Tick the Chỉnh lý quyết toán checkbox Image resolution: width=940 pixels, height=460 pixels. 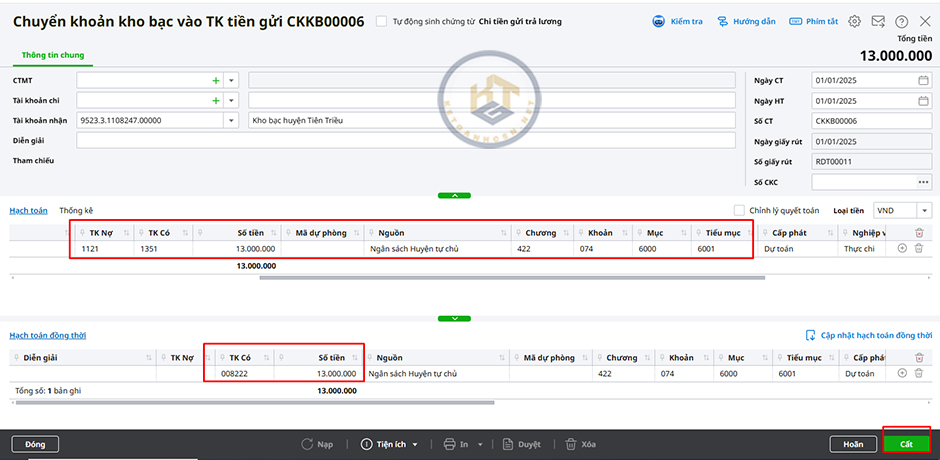coord(739,211)
